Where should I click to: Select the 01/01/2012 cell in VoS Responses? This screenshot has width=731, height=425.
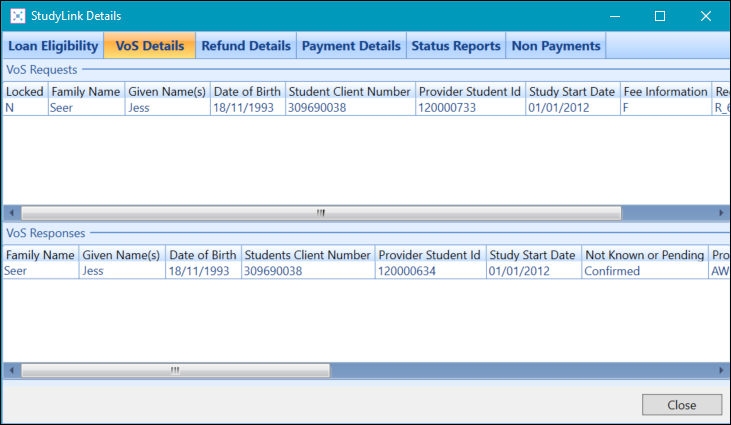coord(533,271)
